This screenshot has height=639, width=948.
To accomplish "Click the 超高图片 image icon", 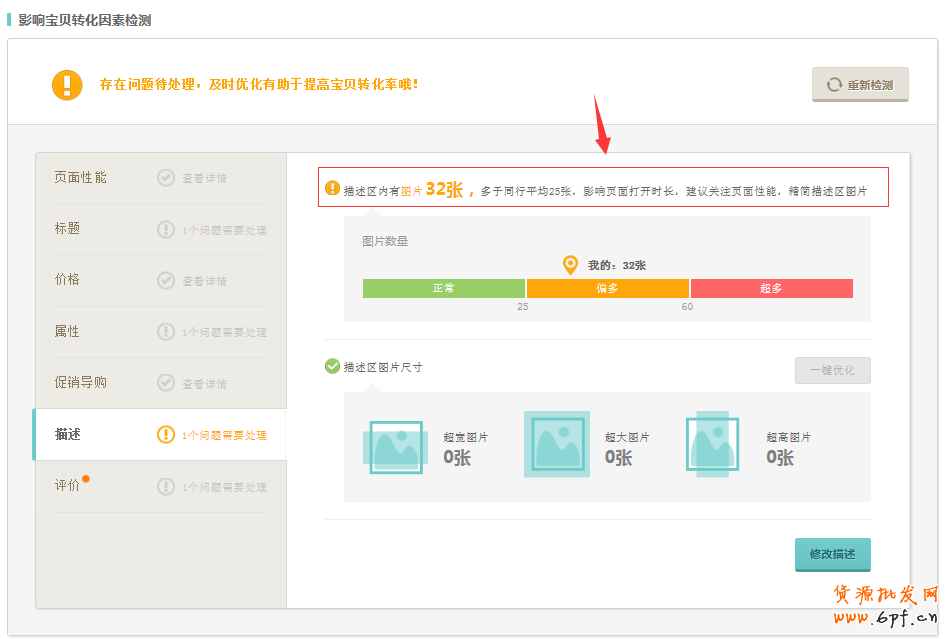I will pyautogui.click(x=712, y=444).
